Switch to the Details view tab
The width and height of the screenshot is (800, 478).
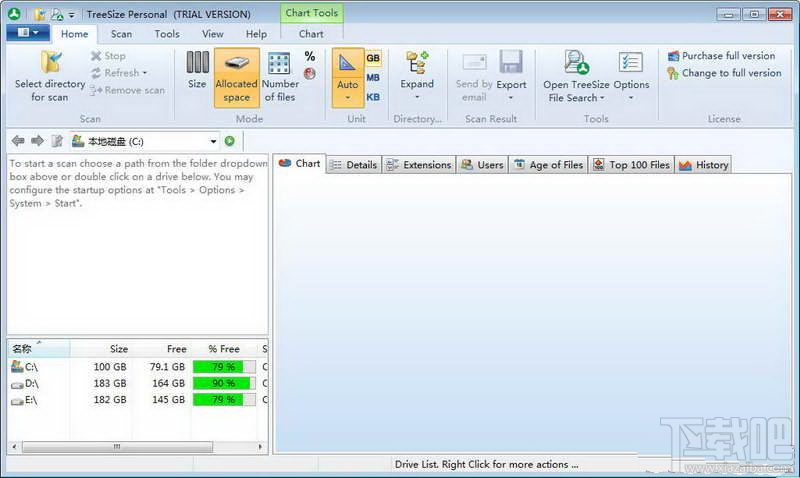tap(354, 165)
